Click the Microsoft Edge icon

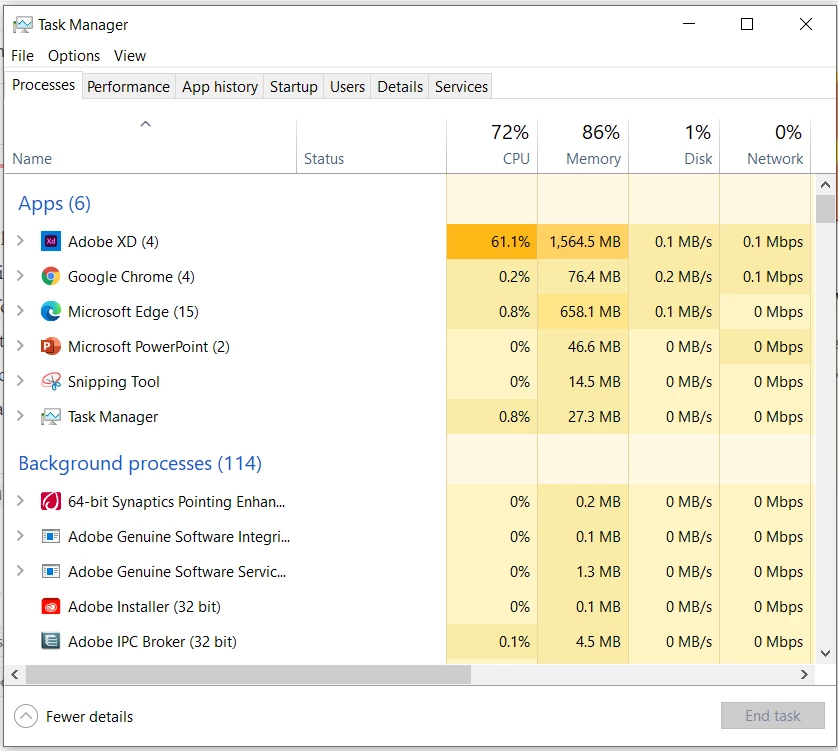point(51,312)
